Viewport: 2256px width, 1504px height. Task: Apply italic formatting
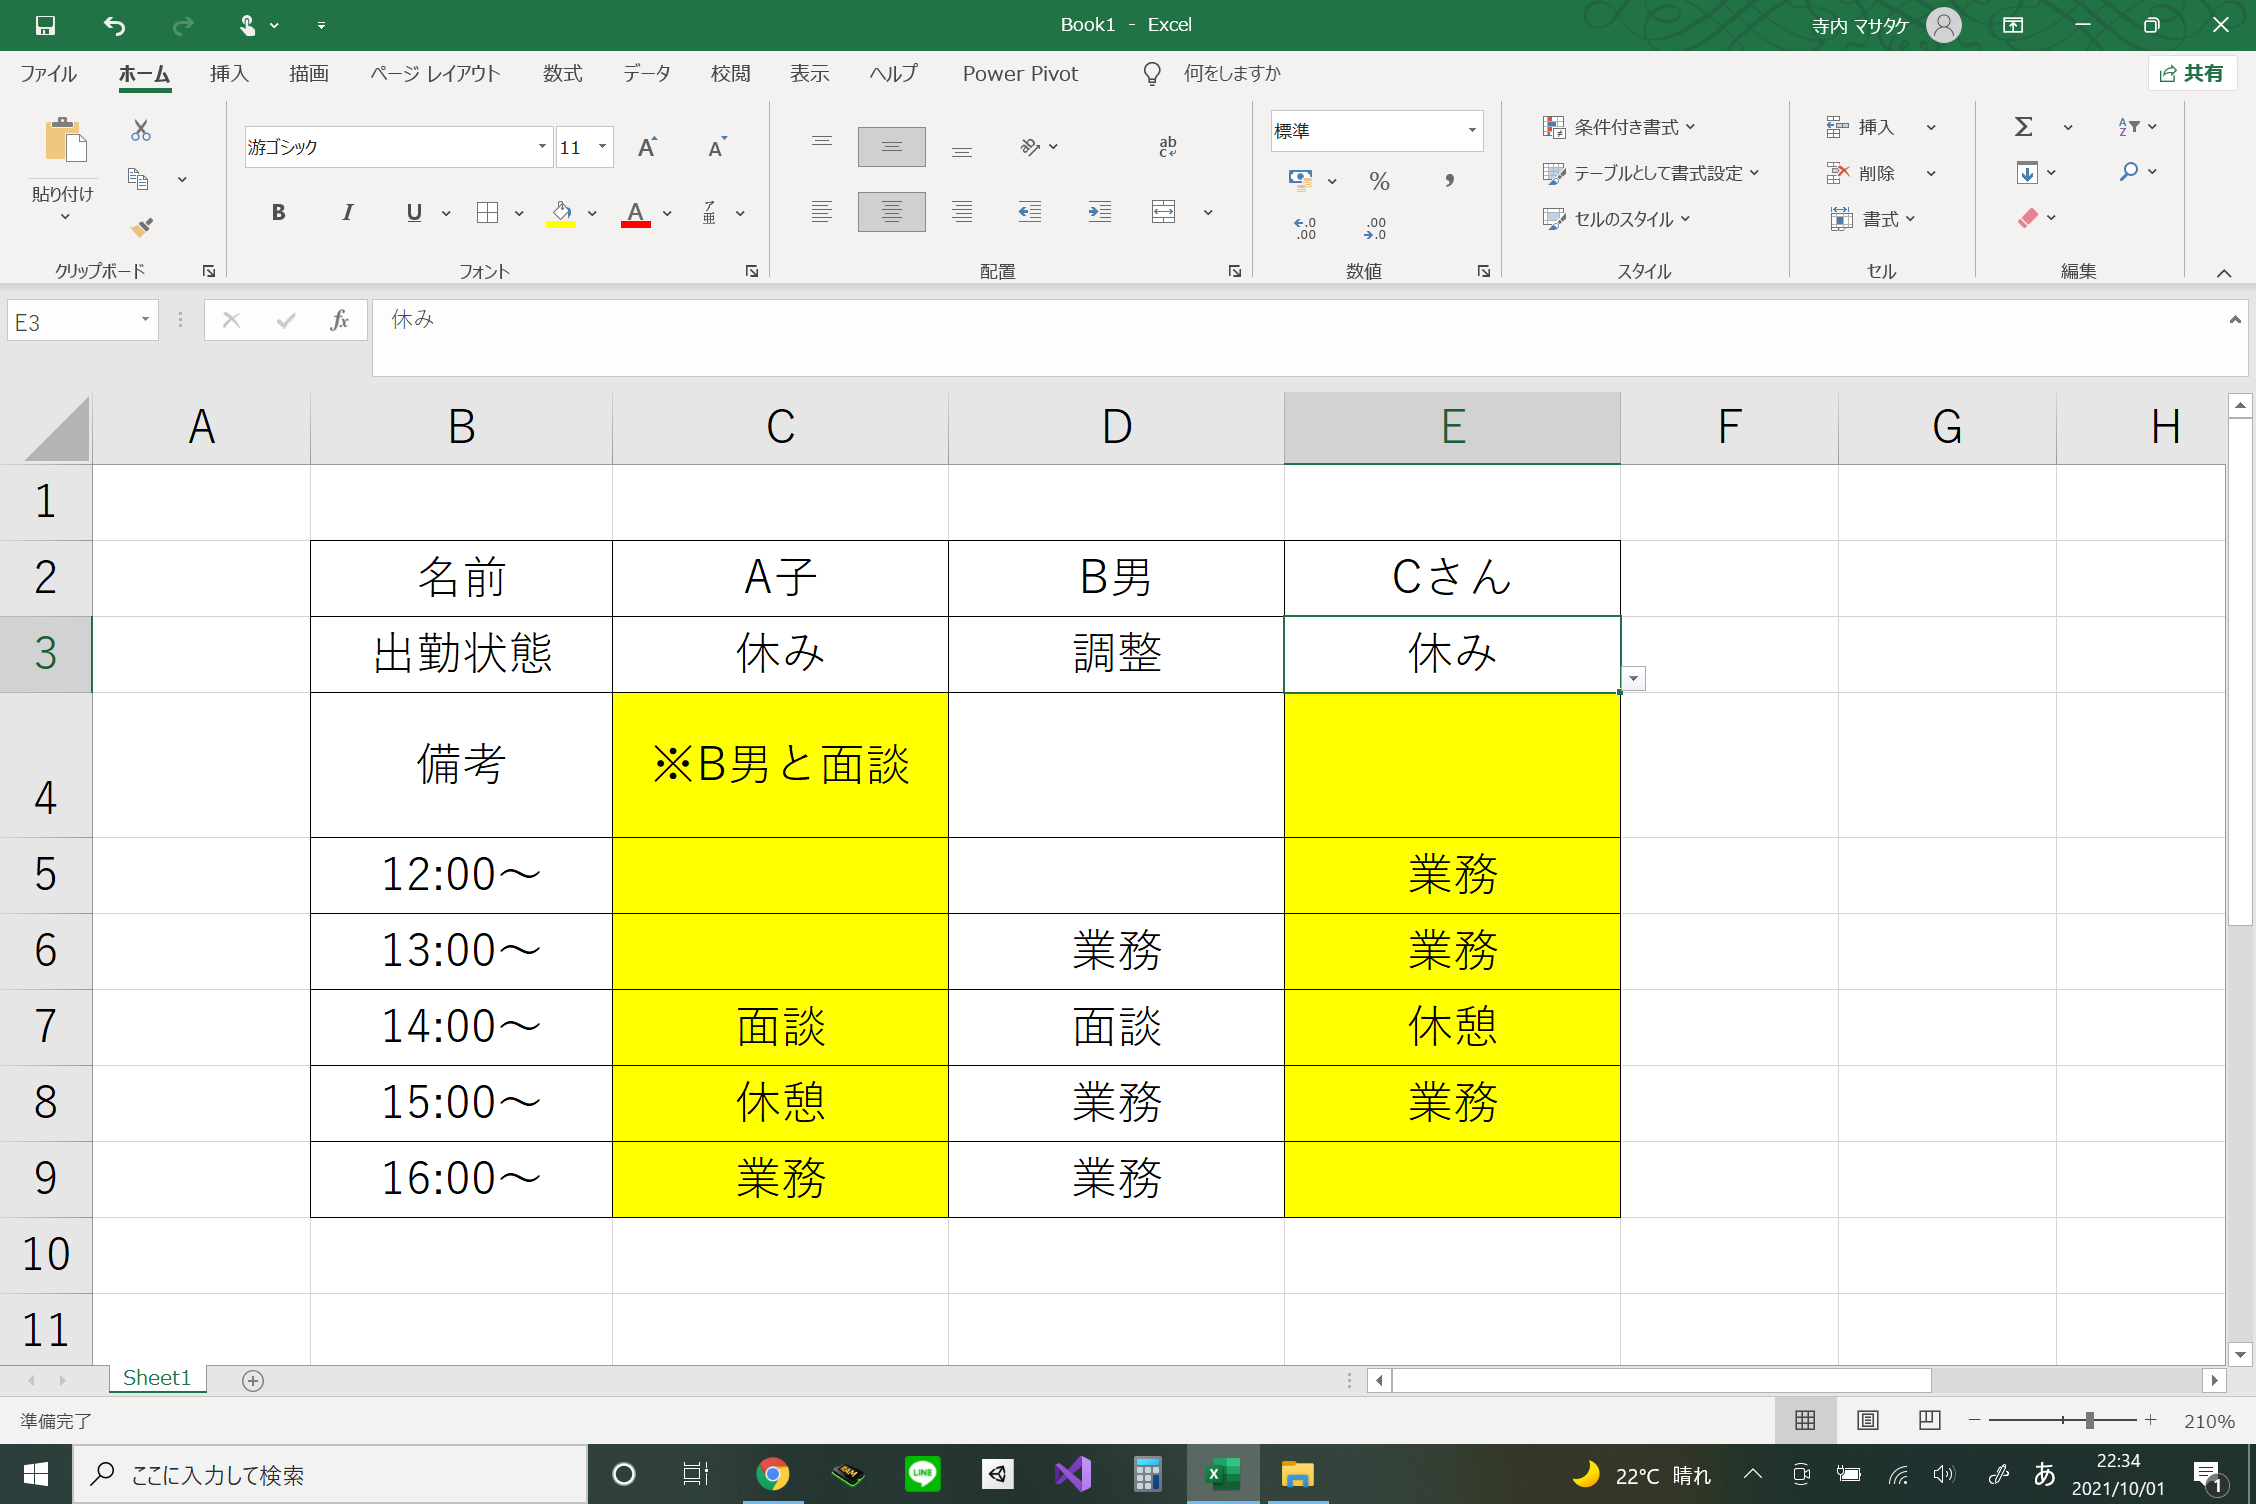point(347,211)
